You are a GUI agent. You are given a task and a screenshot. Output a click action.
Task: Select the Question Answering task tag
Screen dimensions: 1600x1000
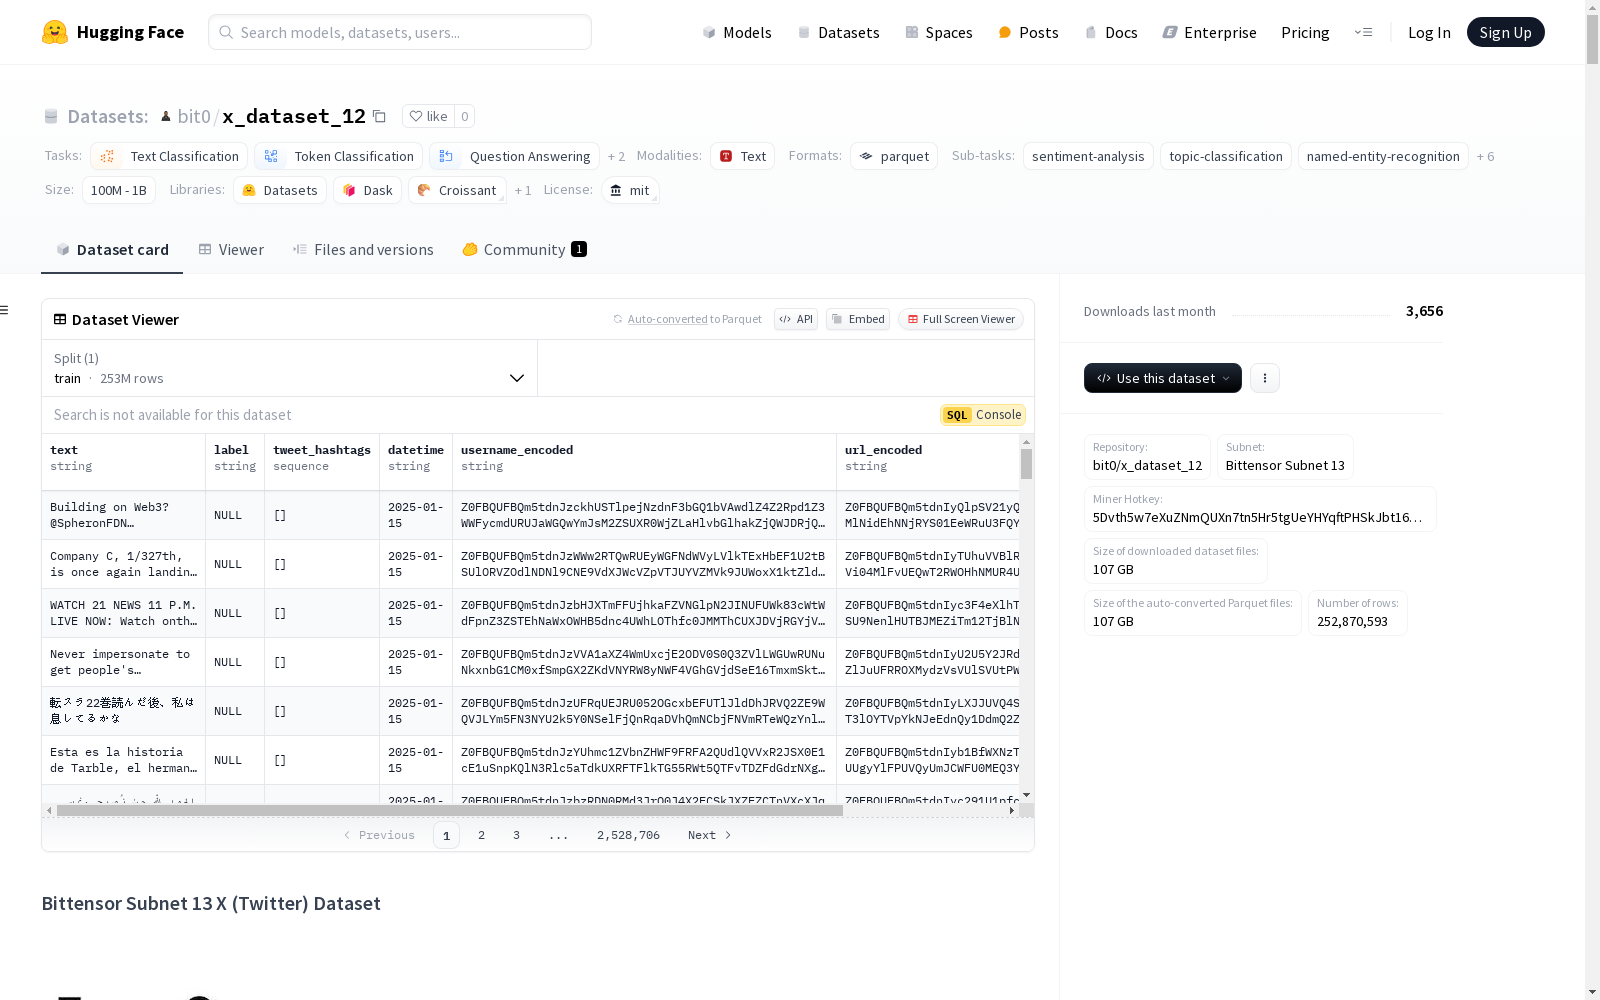tap(515, 156)
